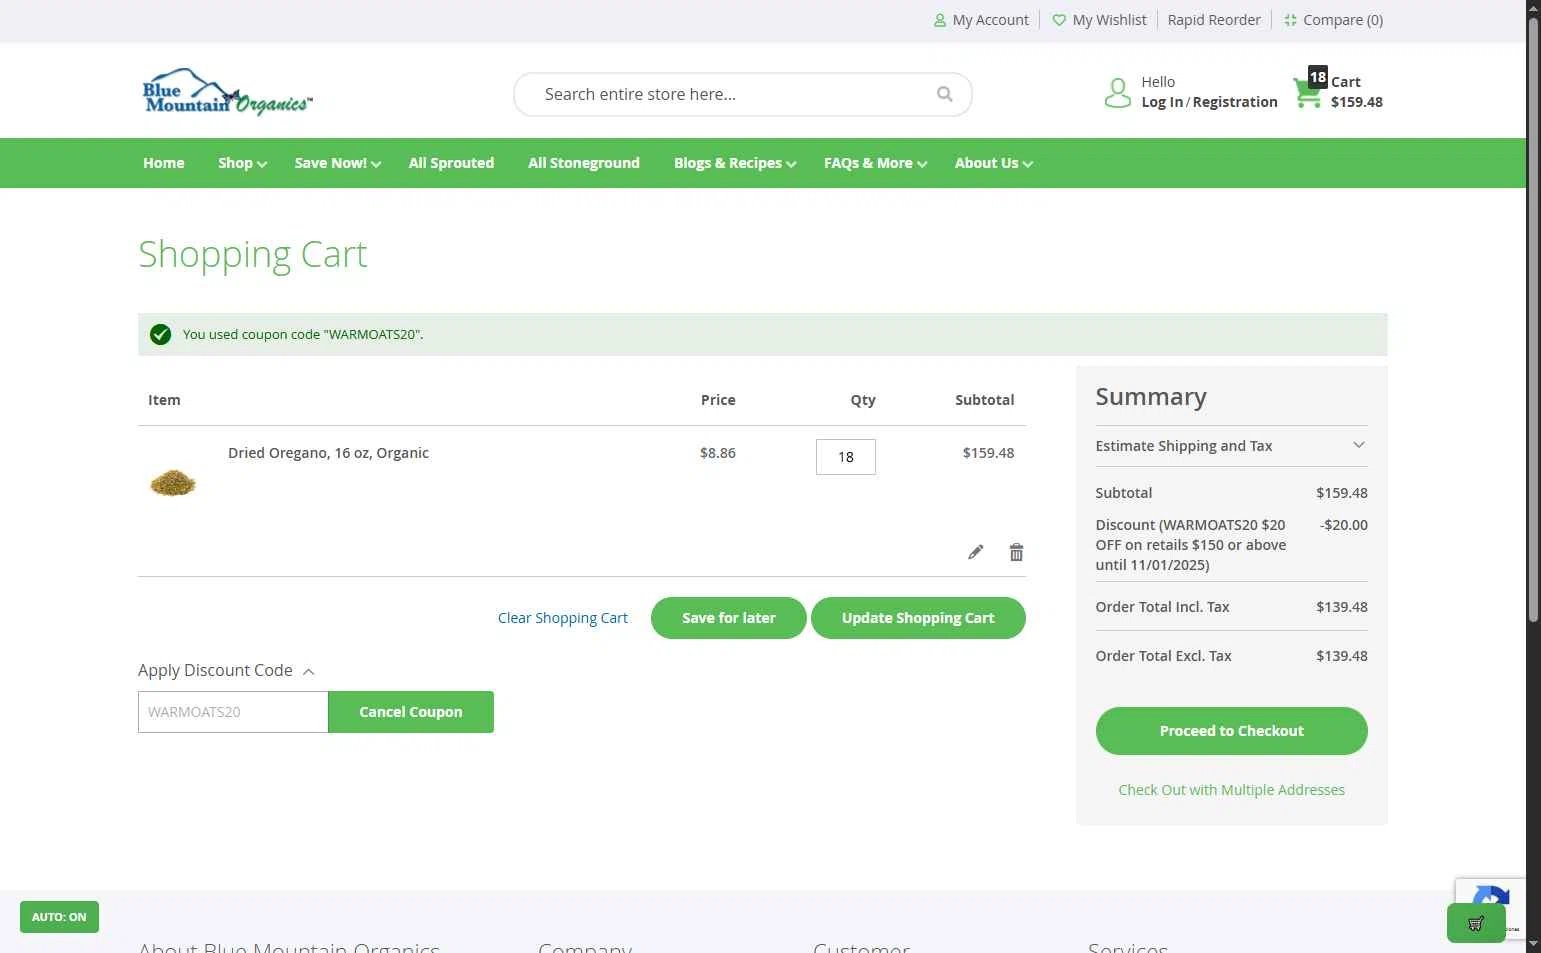Click the Save for later button

point(728,618)
